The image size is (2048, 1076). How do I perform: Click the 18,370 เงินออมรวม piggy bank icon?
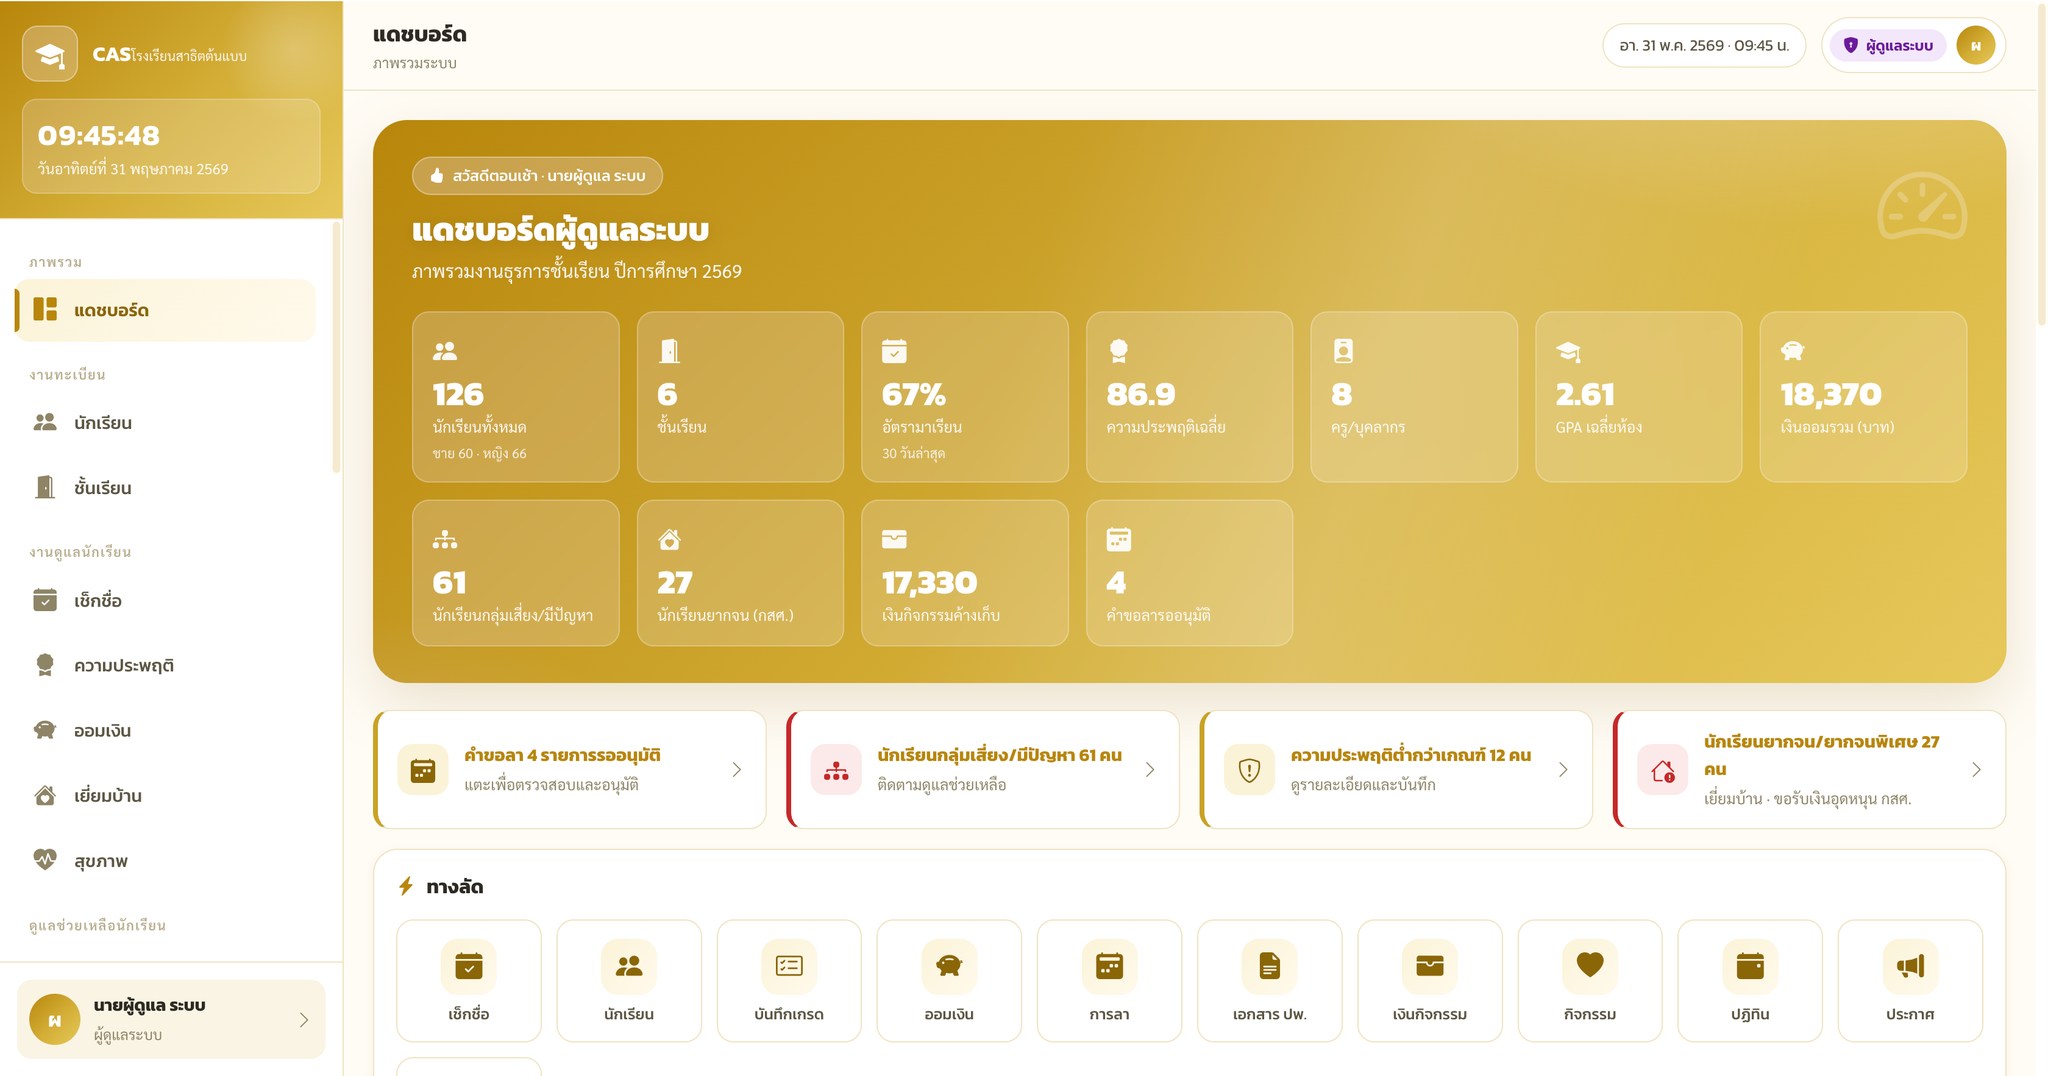point(1792,351)
